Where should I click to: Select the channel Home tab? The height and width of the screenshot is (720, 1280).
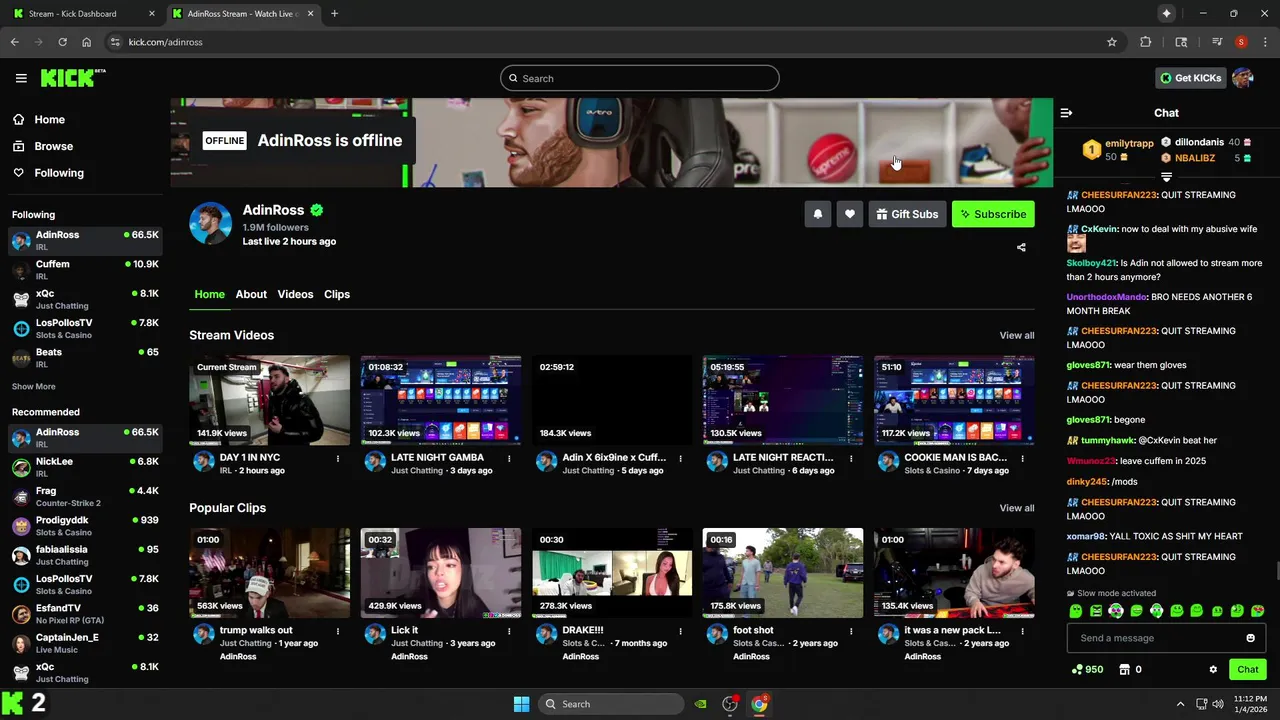(x=209, y=294)
